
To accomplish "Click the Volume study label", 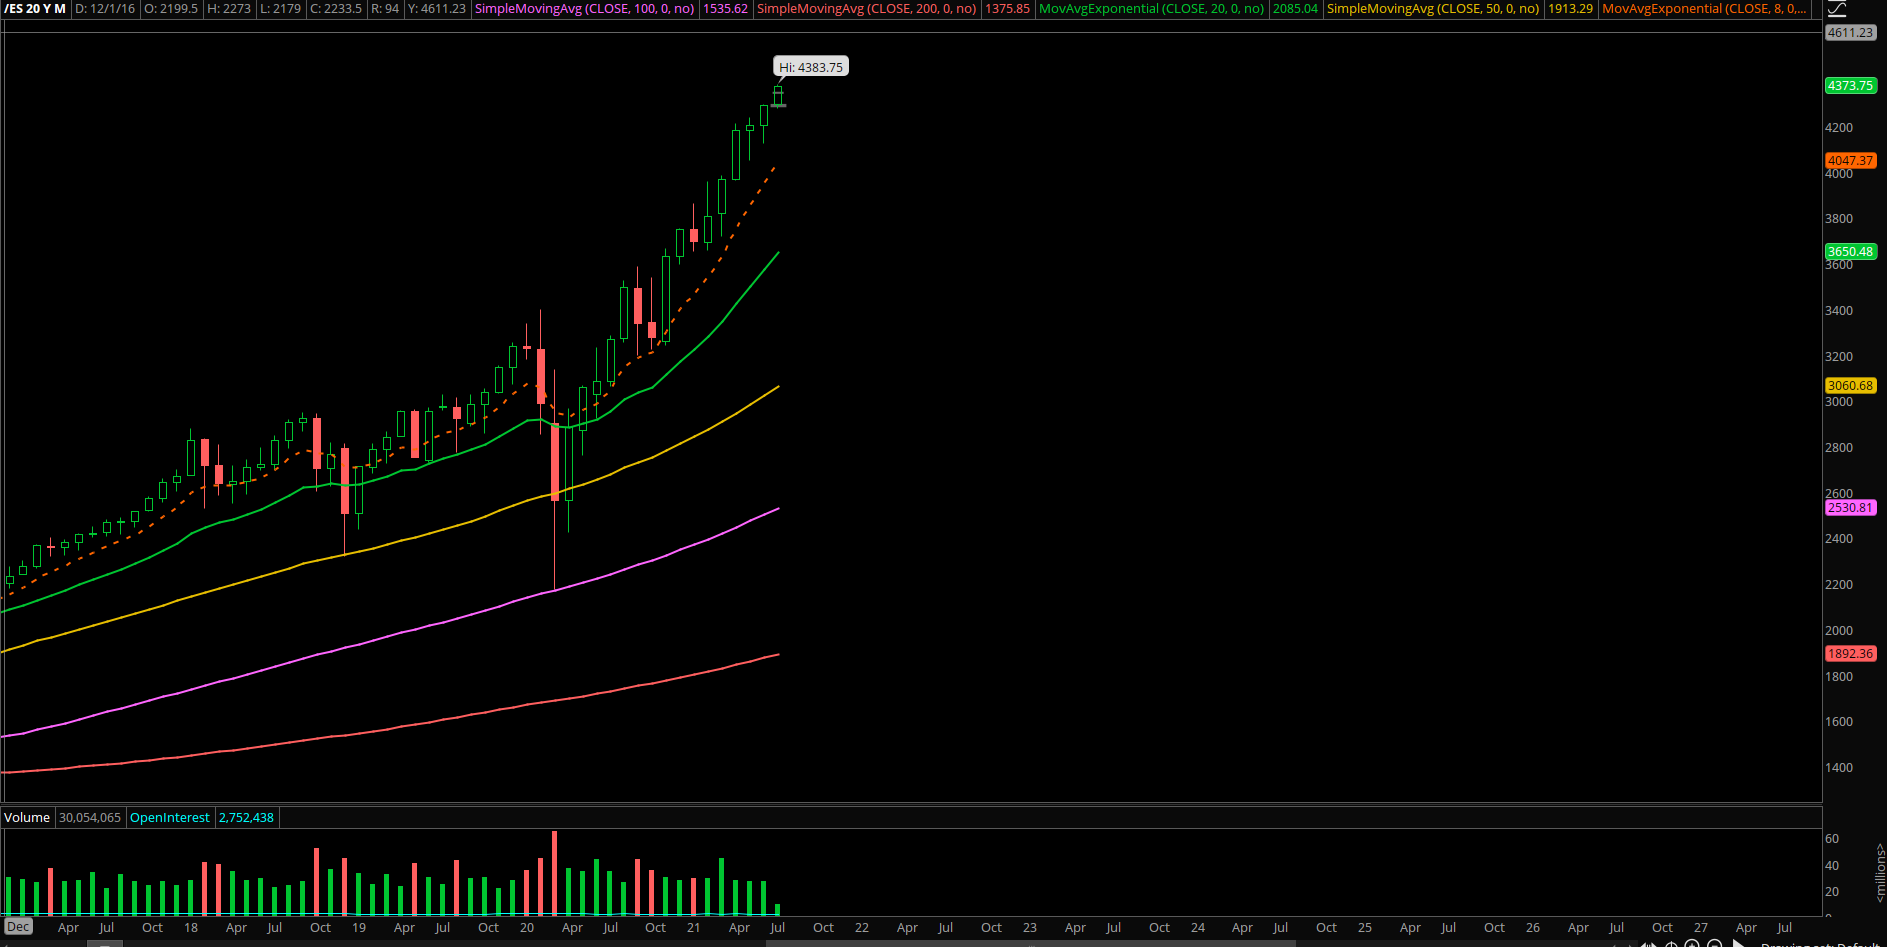I will coord(27,818).
